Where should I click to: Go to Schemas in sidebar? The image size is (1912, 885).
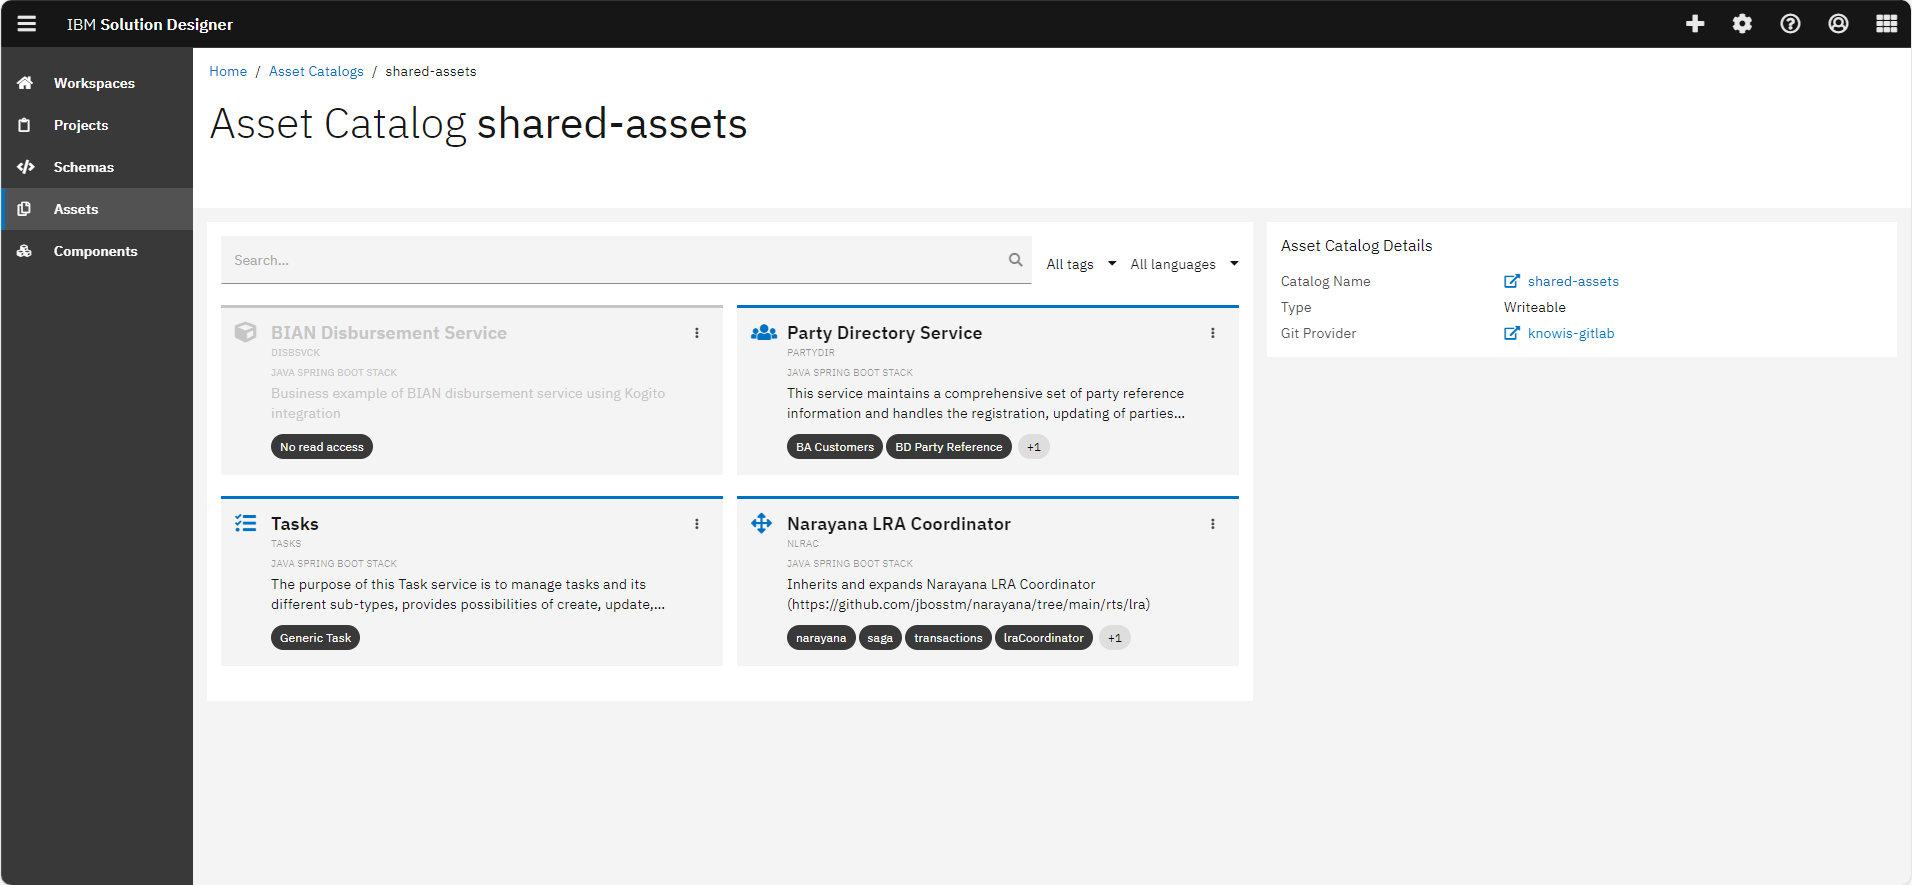pos(96,167)
